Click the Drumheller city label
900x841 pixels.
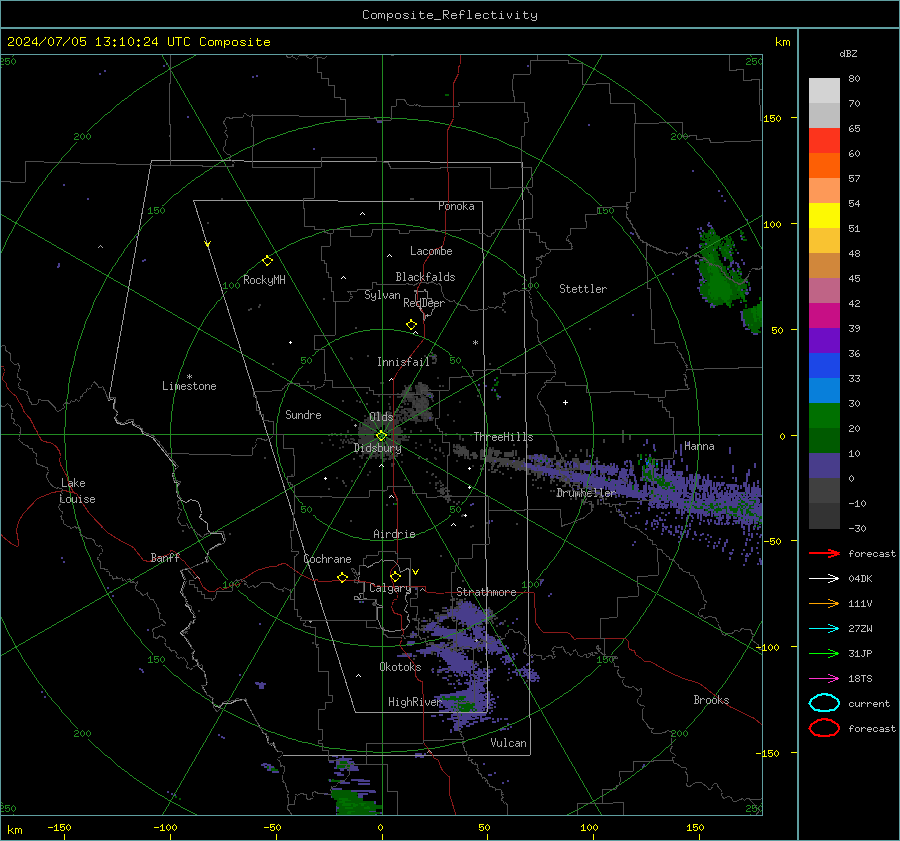tap(586, 493)
